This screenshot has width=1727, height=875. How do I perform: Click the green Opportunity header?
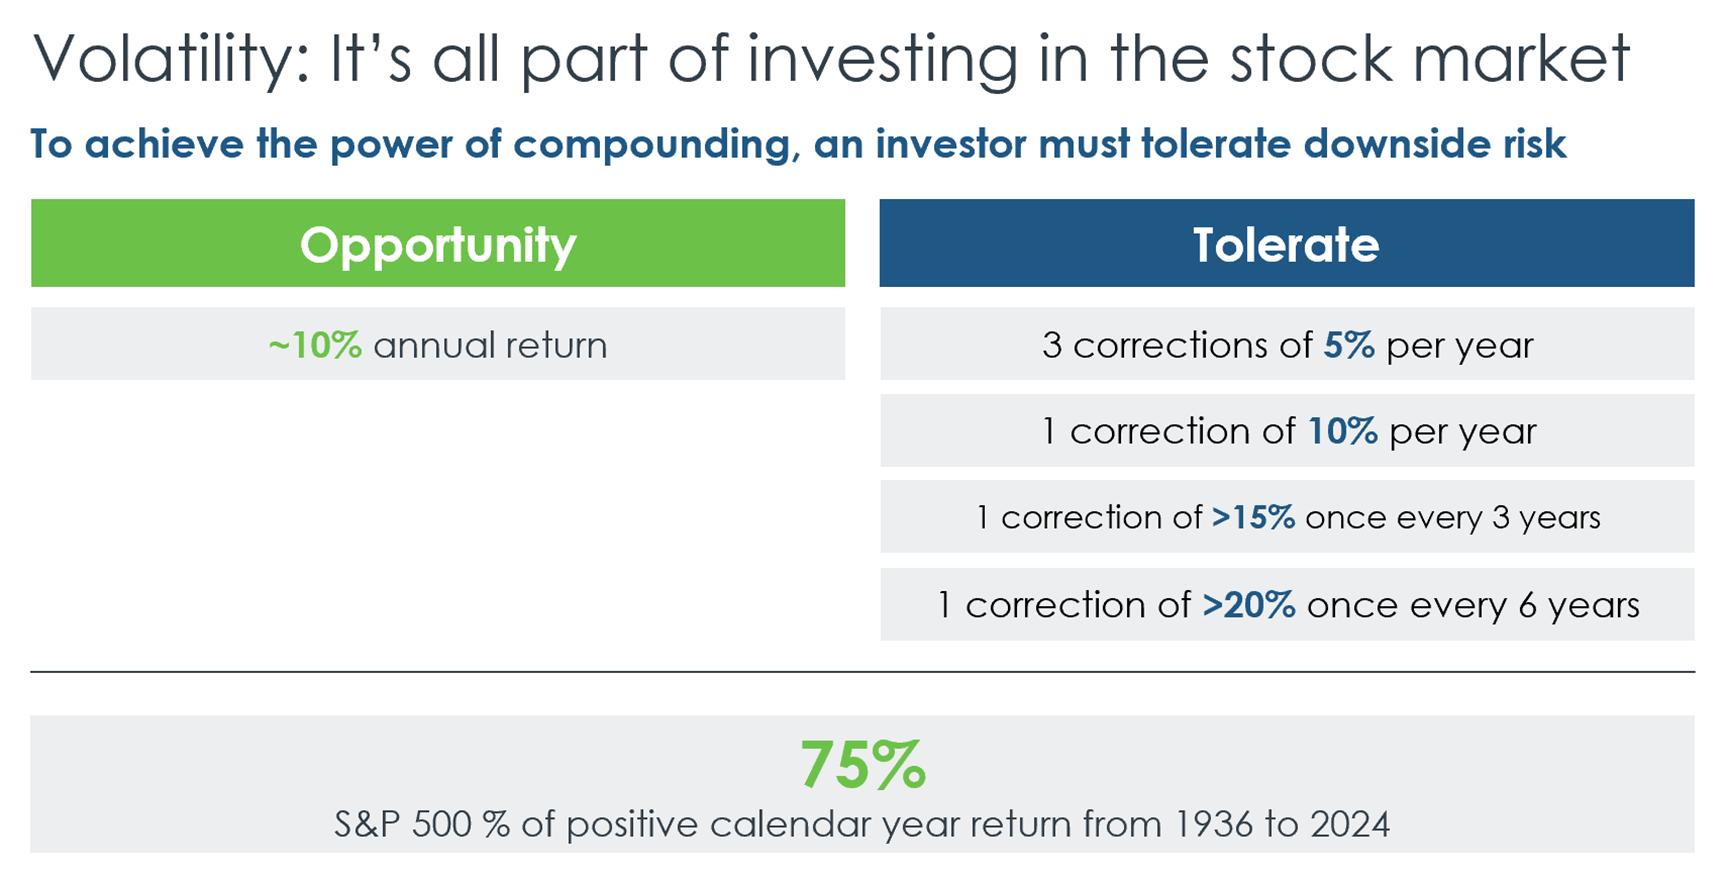(x=437, y=244)
